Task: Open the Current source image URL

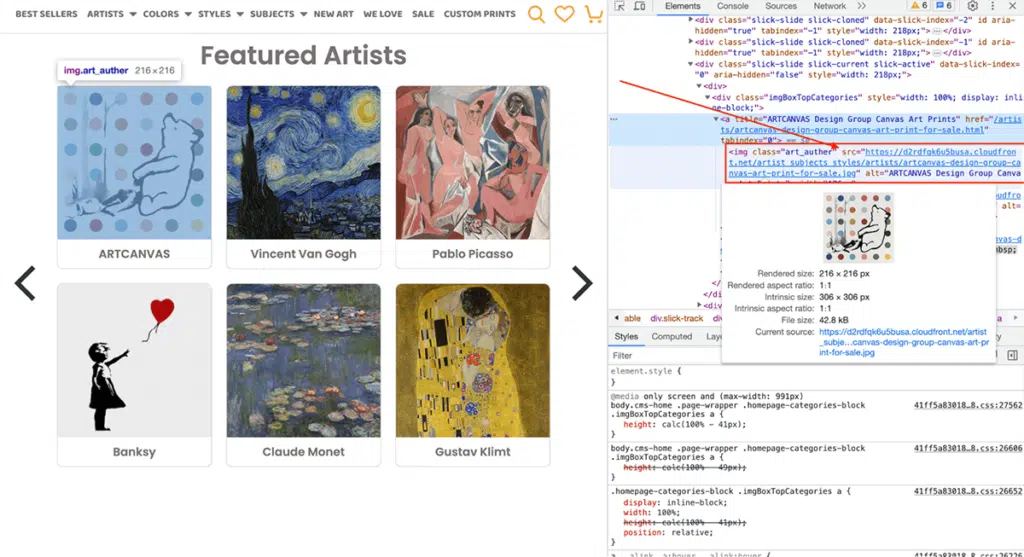Action: (x=904, y=342)
